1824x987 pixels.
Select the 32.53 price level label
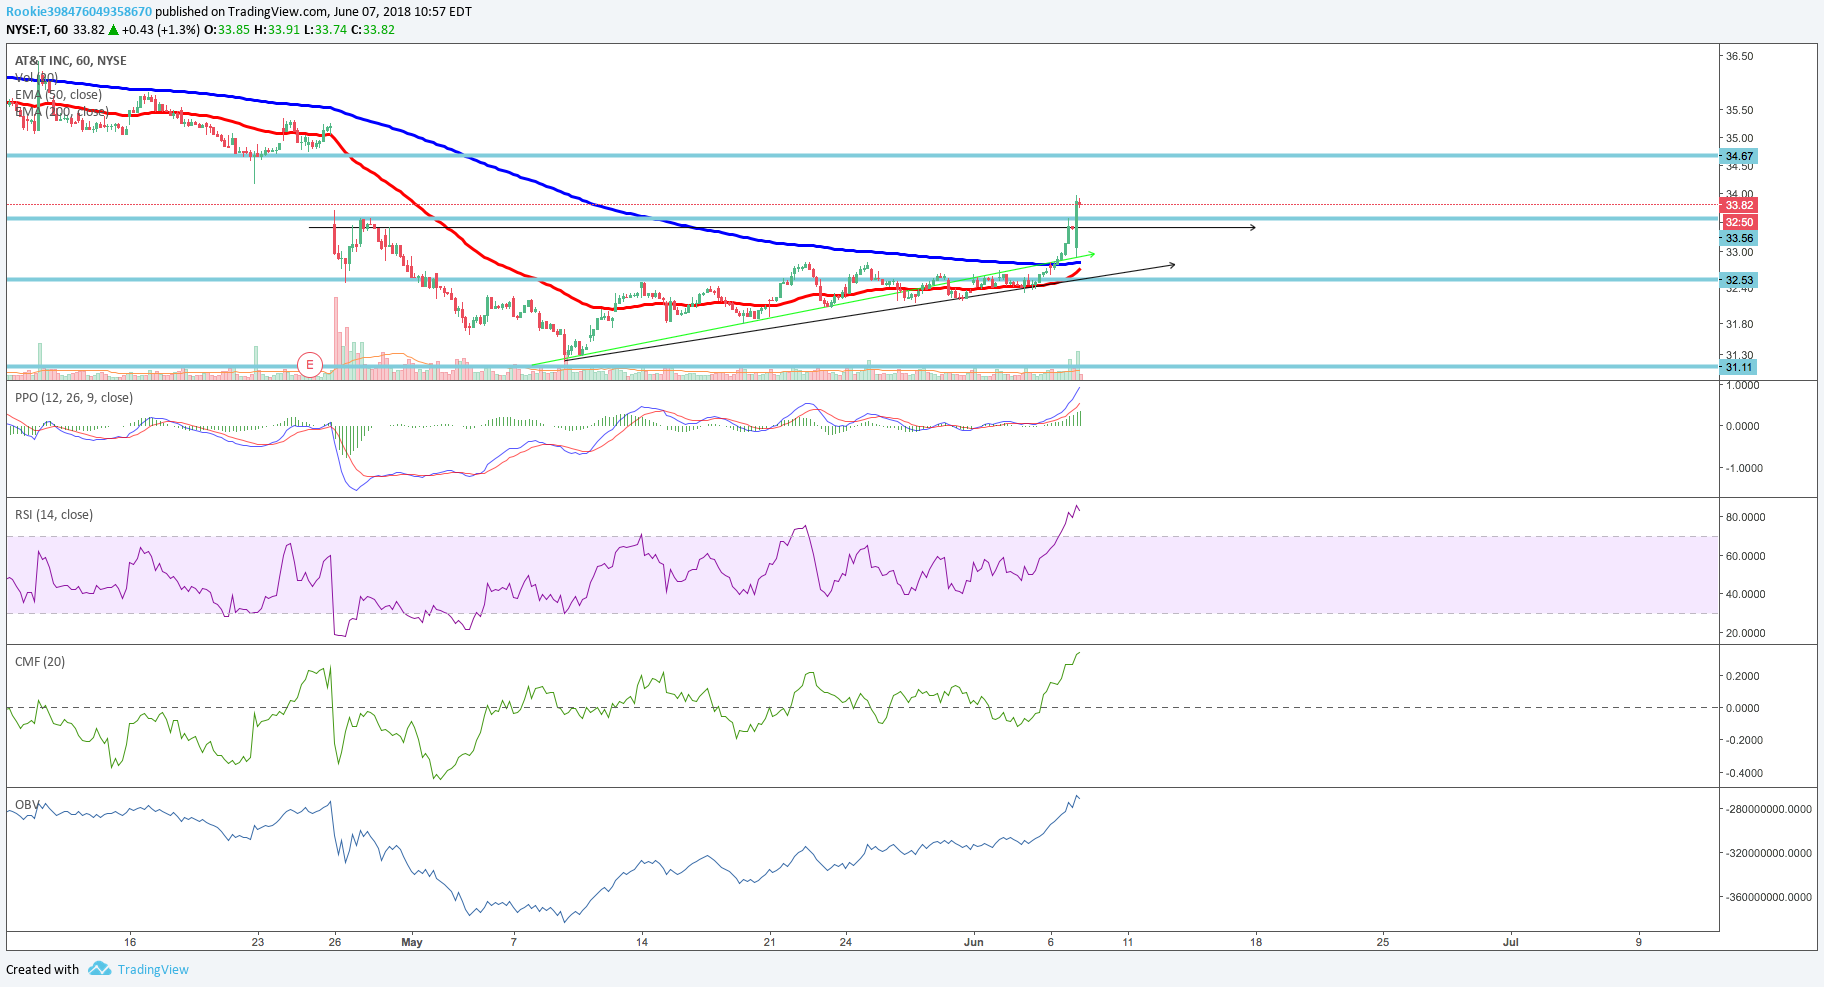(x=1739, y=280)
